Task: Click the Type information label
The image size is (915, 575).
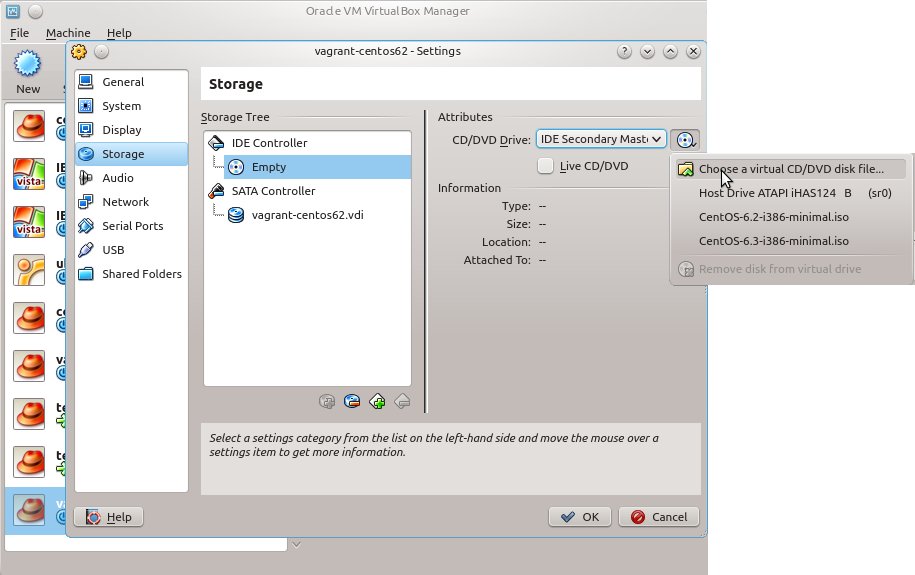Action: pos(516,206)
